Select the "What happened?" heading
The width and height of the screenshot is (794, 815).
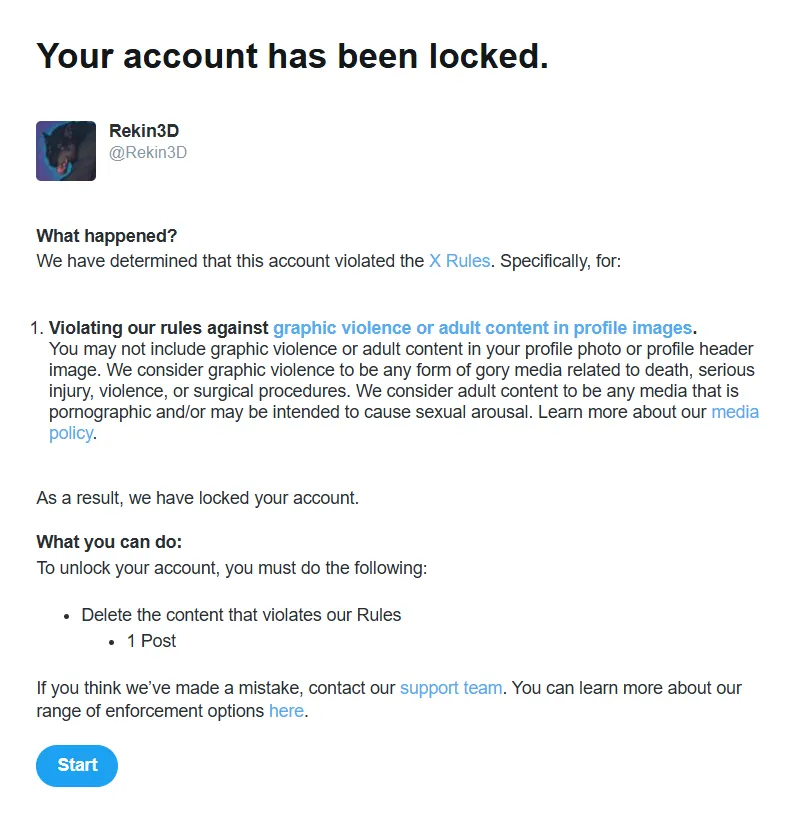tap(106, 237)
